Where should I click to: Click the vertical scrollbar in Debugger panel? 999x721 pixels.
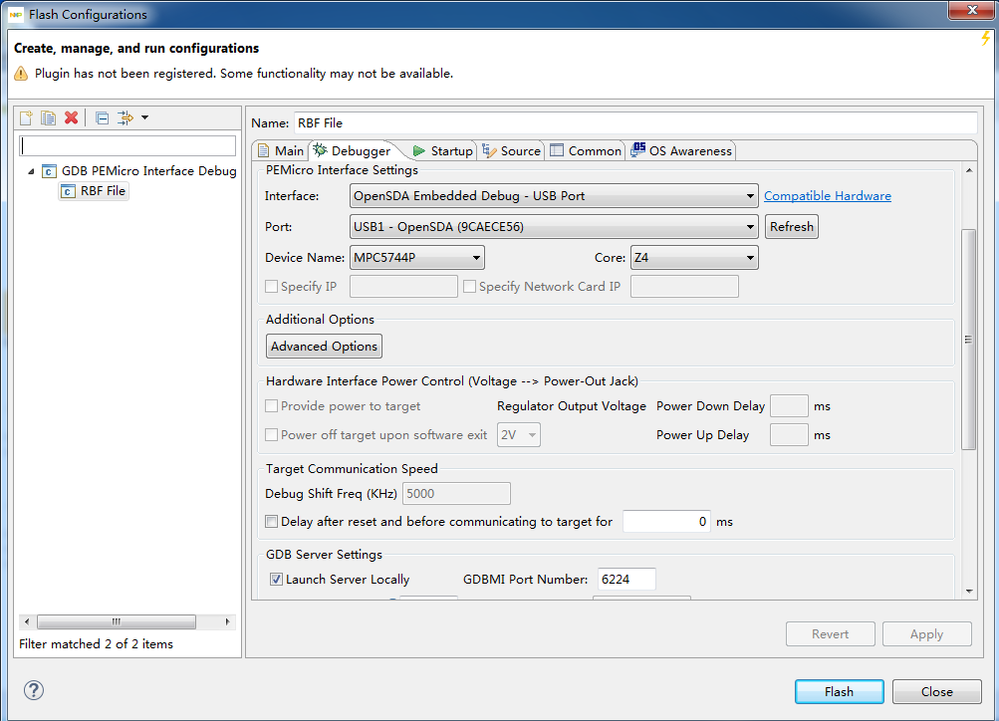[967, 340]
